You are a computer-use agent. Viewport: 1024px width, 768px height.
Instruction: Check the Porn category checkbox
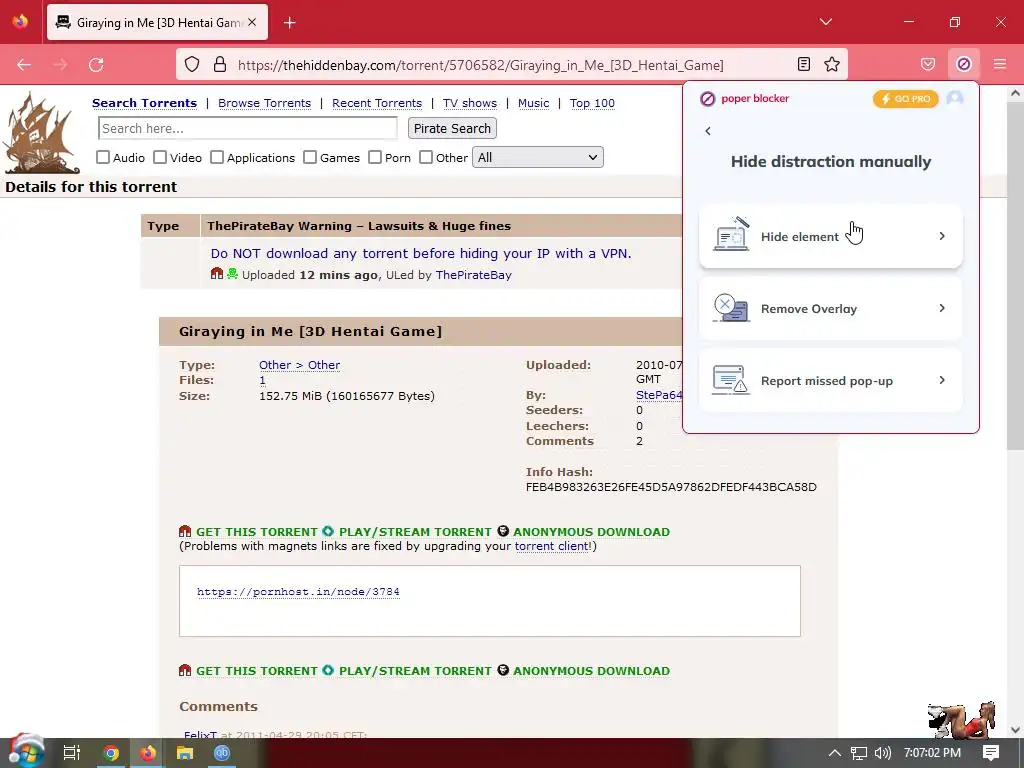click(x=375, y=157)
